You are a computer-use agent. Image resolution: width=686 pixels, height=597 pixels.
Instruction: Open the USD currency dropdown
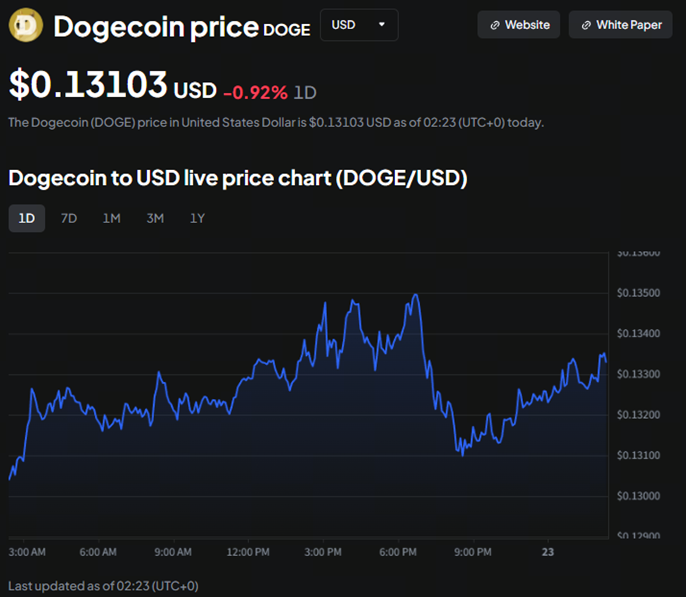click(x=358, y=25)
